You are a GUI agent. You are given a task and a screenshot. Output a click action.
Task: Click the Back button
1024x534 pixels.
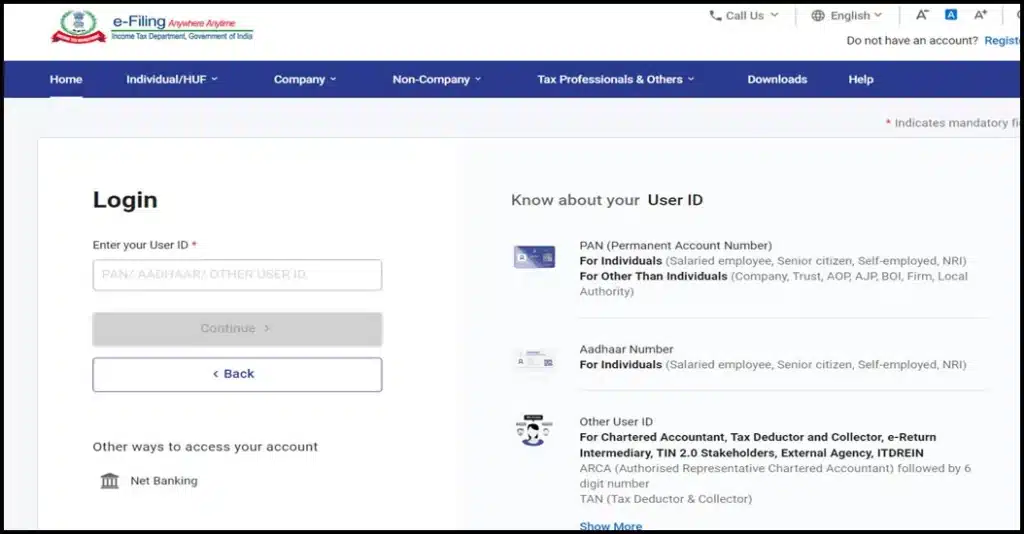pyautogui.click(x=237, y=374)
